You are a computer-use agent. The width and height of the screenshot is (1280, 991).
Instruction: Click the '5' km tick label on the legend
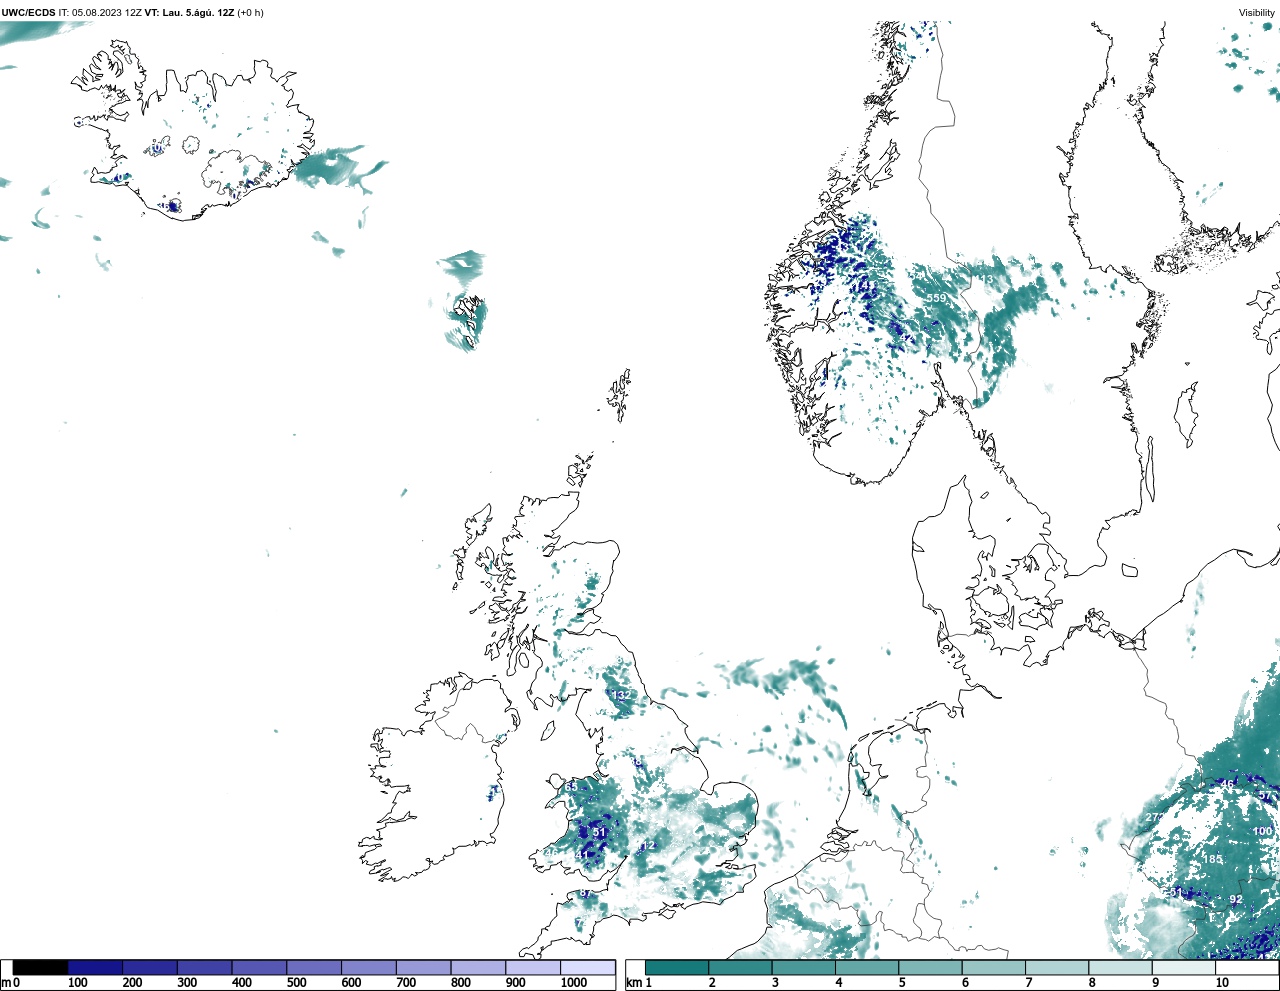click(902, 983)
